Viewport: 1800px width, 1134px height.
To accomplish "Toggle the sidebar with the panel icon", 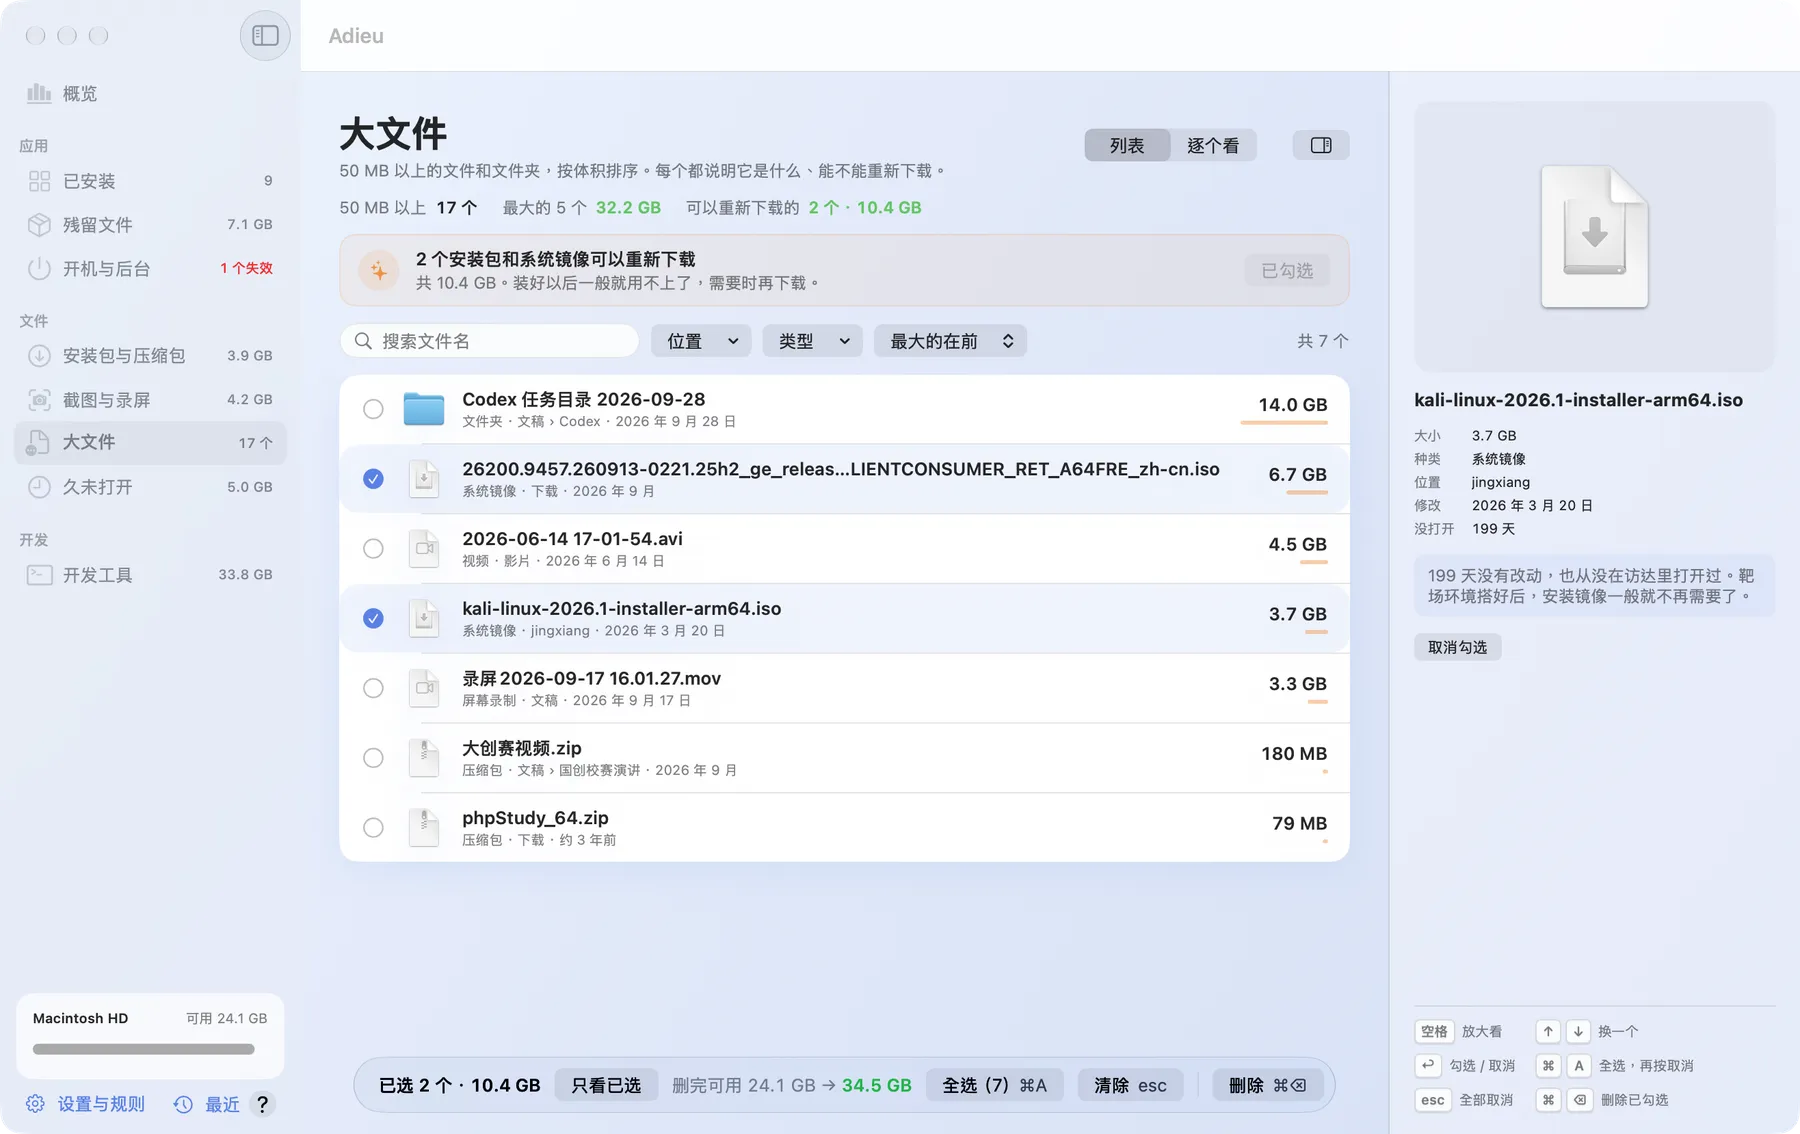I will point(265,35).
